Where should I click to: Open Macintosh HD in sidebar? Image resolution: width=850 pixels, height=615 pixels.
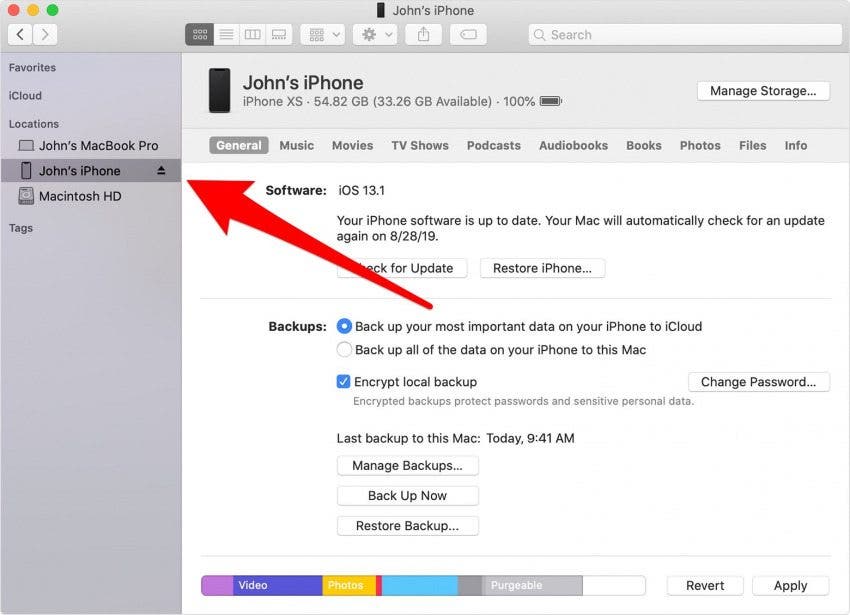coord(91,196)
